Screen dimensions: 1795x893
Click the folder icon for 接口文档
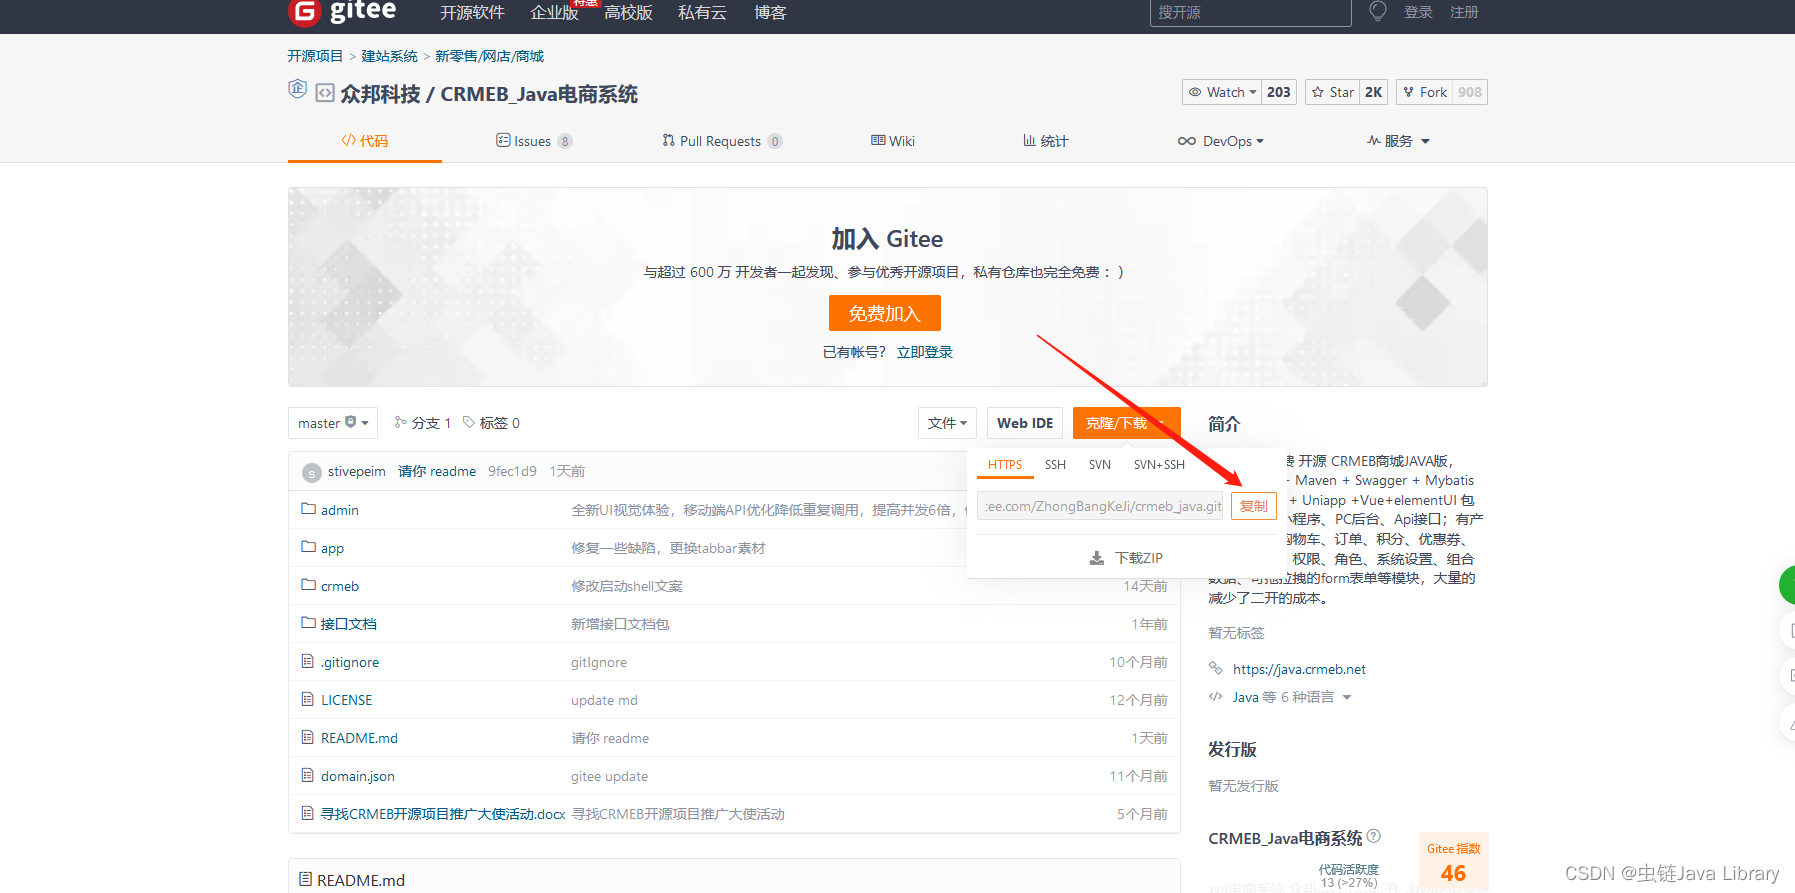coord(308,623)
